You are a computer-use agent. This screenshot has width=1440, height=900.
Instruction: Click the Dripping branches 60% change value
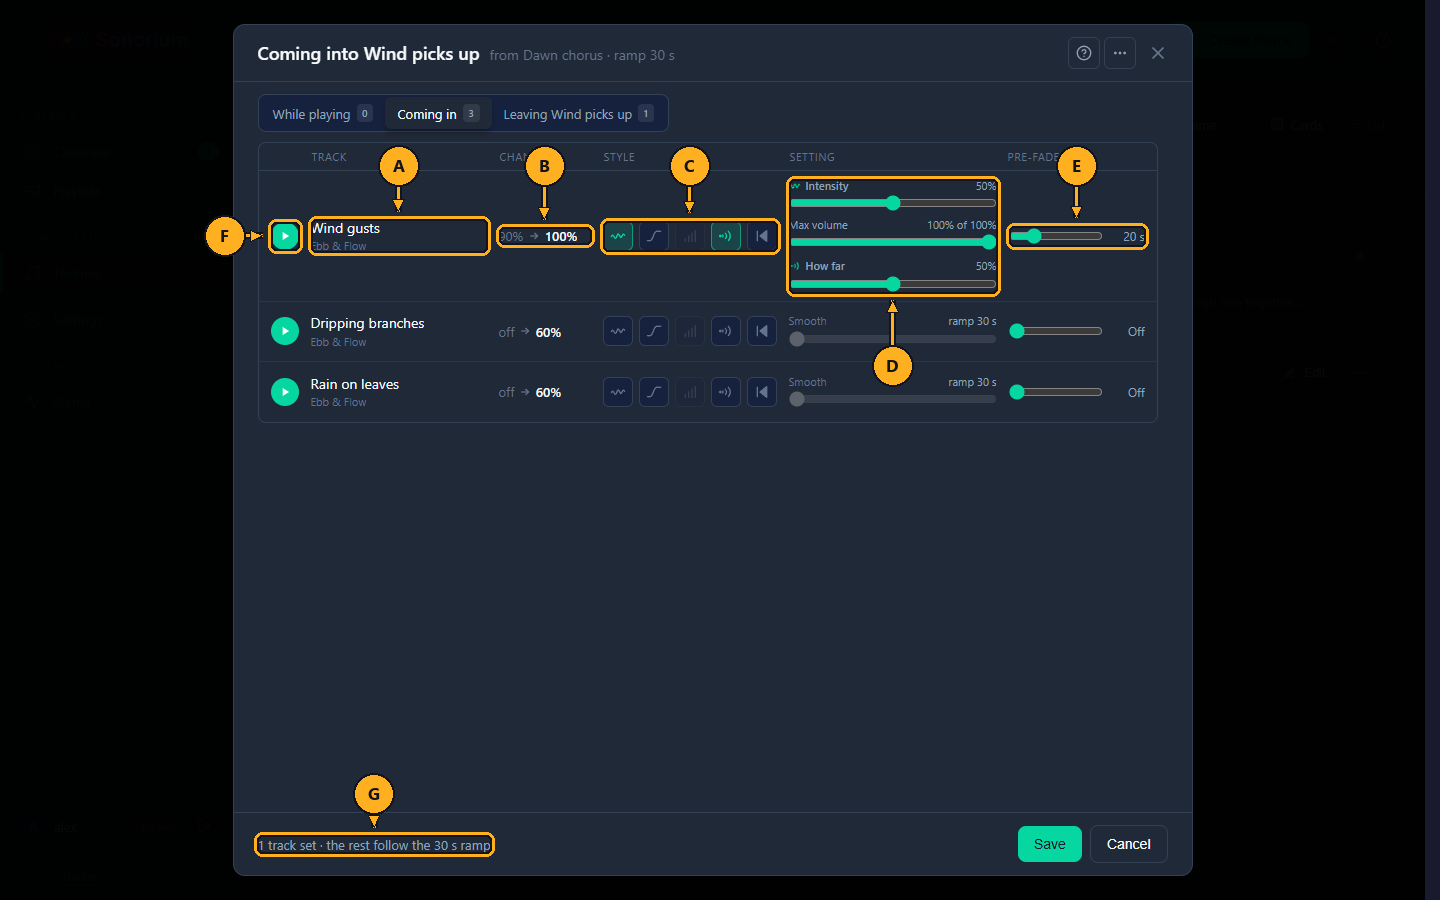548,333
